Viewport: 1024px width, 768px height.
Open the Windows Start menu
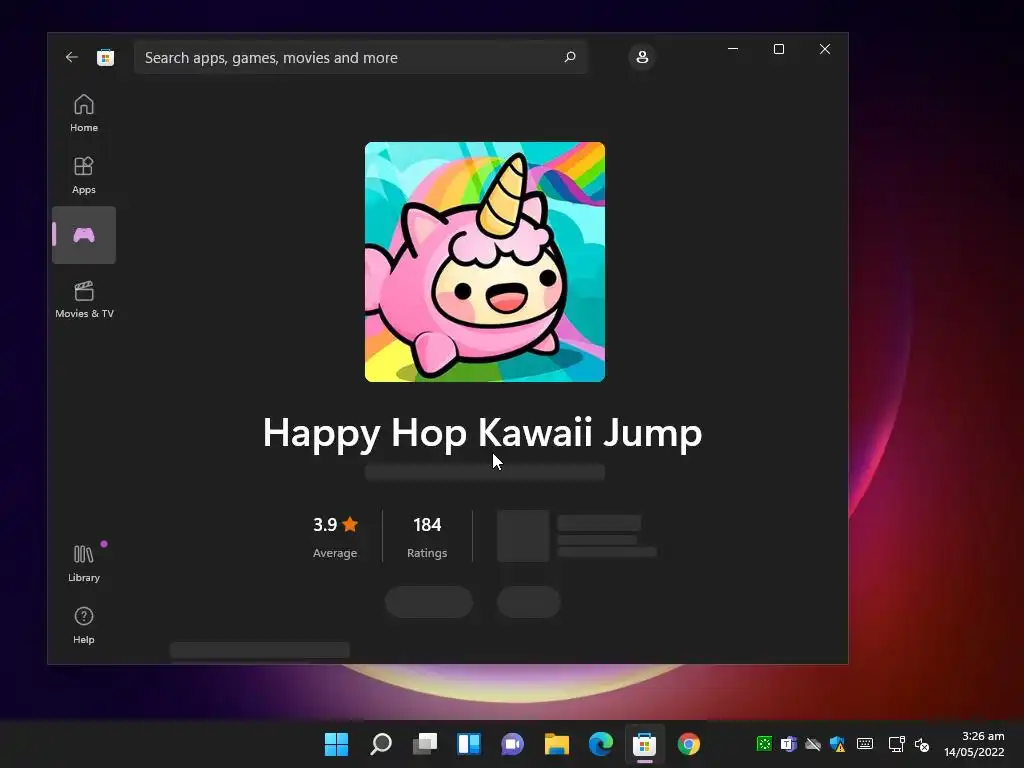click(x=336, y=744)
